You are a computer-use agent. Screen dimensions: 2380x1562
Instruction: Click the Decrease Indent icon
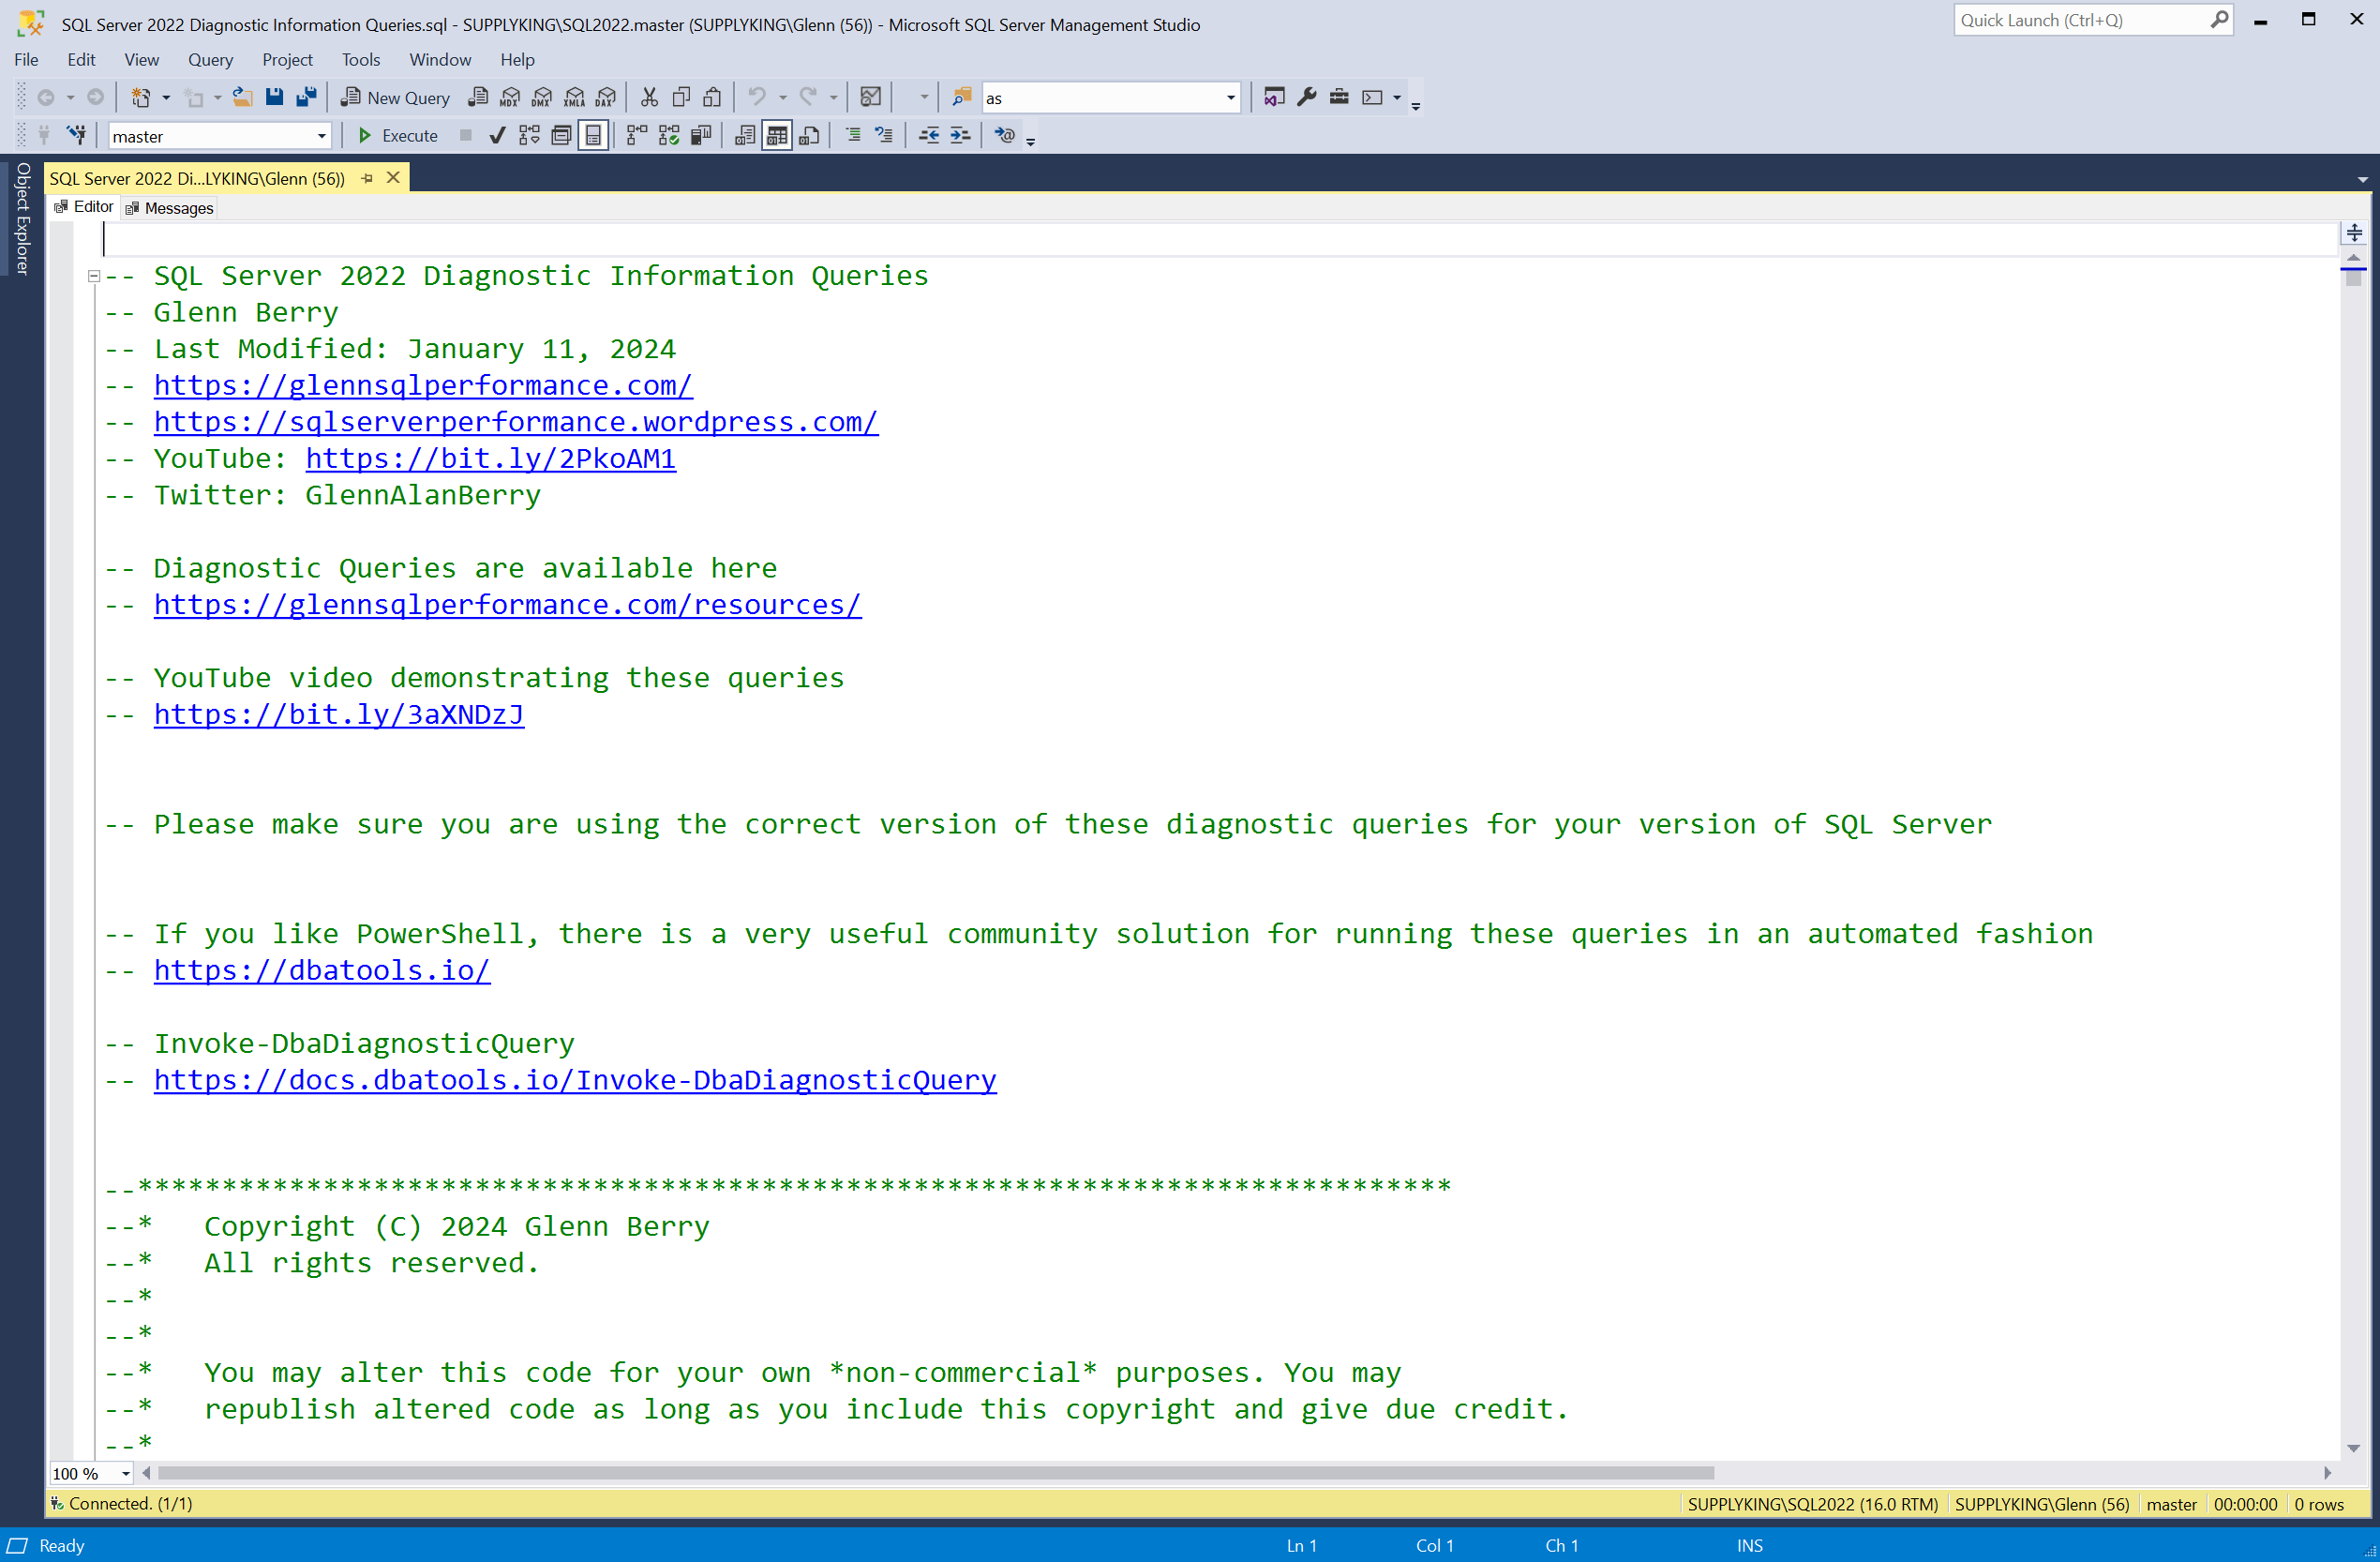pyautogui.click(x=928, y=136)
